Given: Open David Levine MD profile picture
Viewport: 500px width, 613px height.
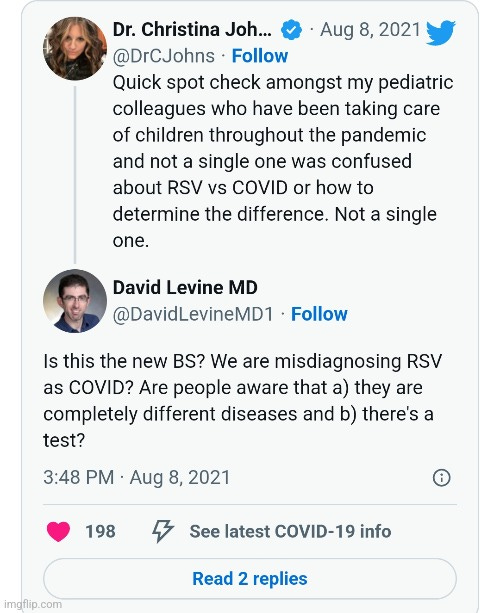Looking at the screenshot, I should click(75, 301).
